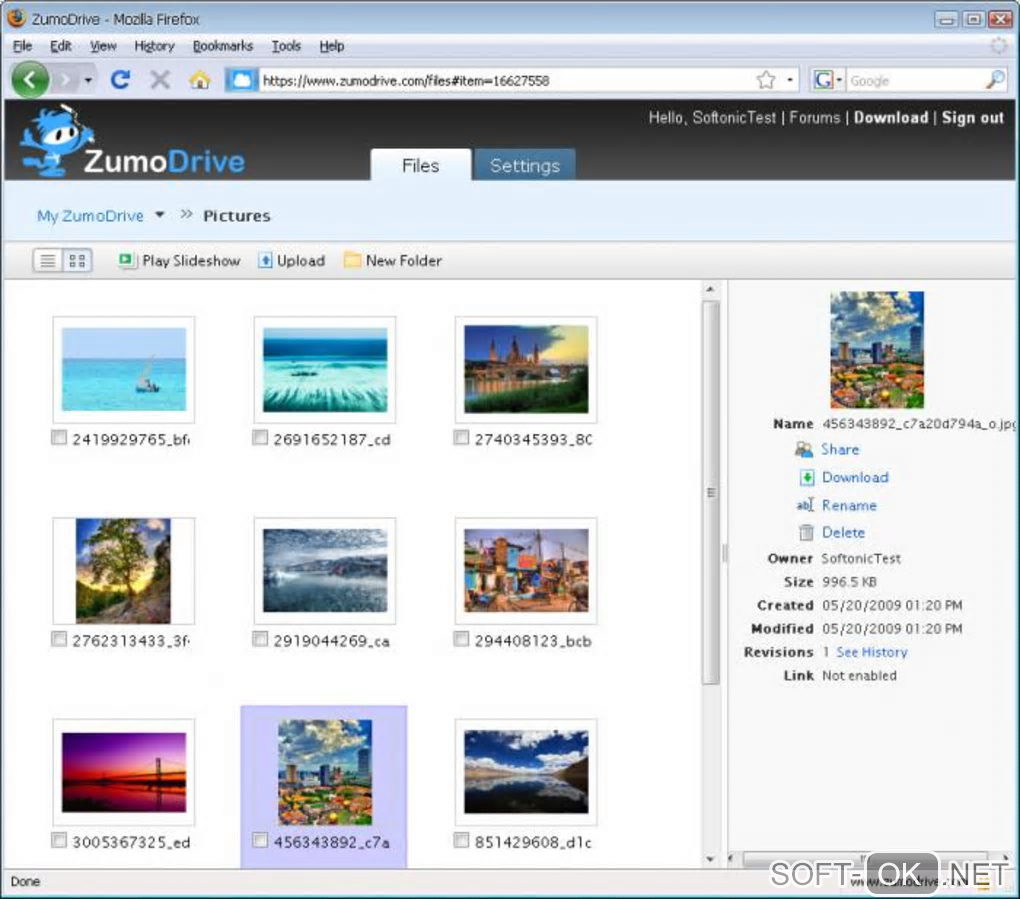The height and width of the screenshot is (899, 1020).
Task: Click the vertical scrollbar of file list
Action: pyautogui.click(x=711, y=492)
